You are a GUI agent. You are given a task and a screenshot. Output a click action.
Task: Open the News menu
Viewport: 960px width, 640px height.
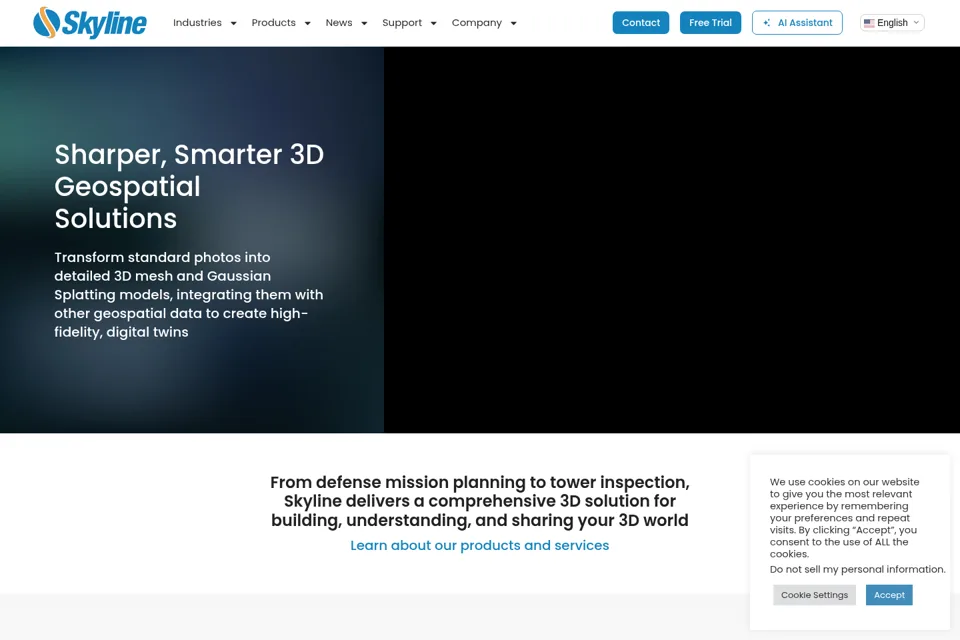[339, 23]
